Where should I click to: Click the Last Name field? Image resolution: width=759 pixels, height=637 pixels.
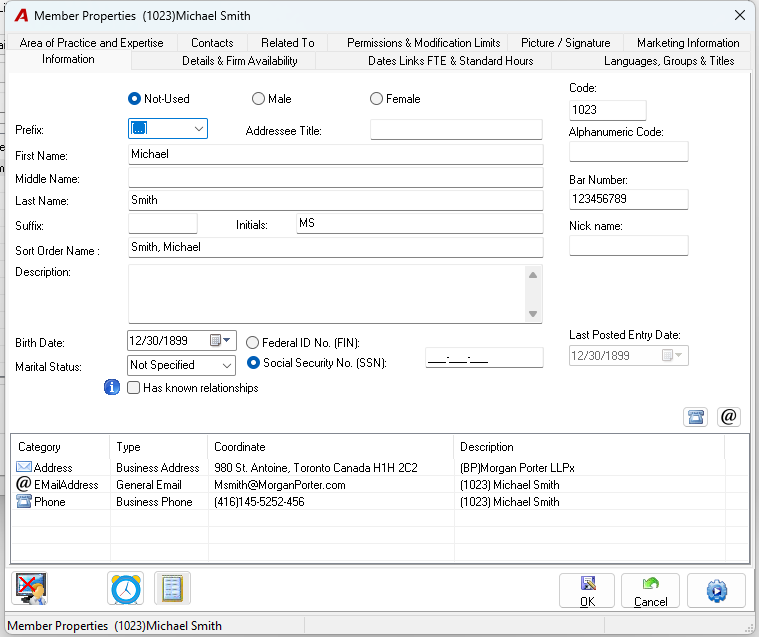[x=335, y=200]
